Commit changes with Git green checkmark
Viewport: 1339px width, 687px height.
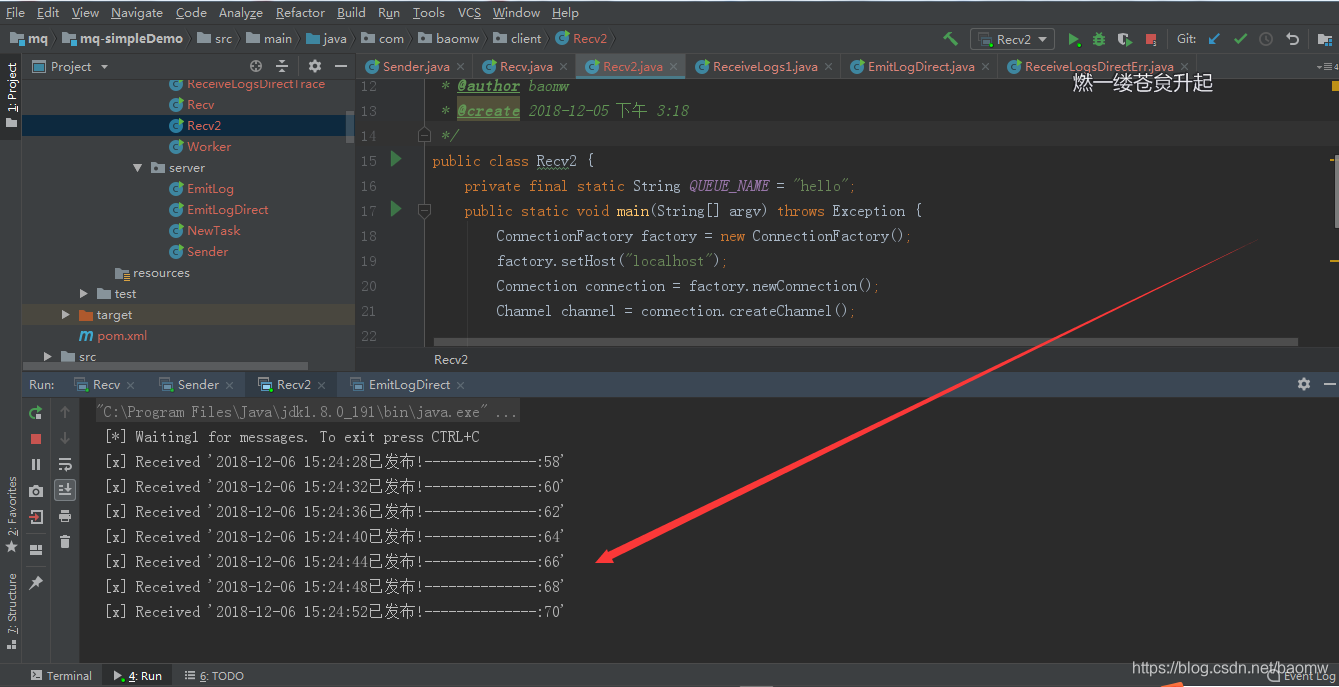[1240, 39]
